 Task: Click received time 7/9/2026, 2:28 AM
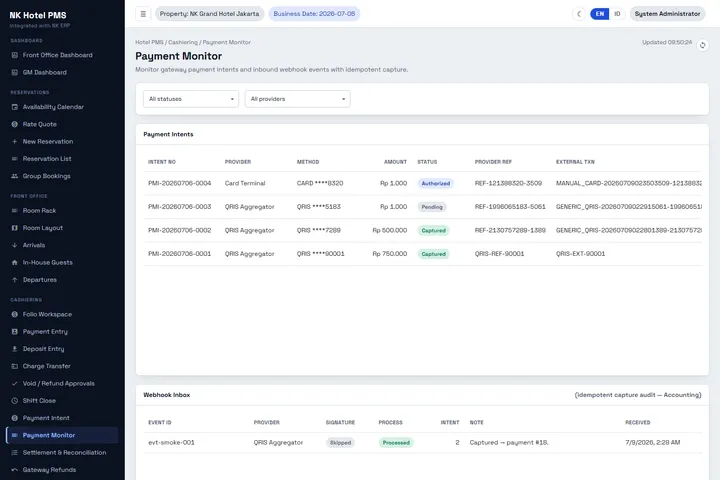coord(652,443)
